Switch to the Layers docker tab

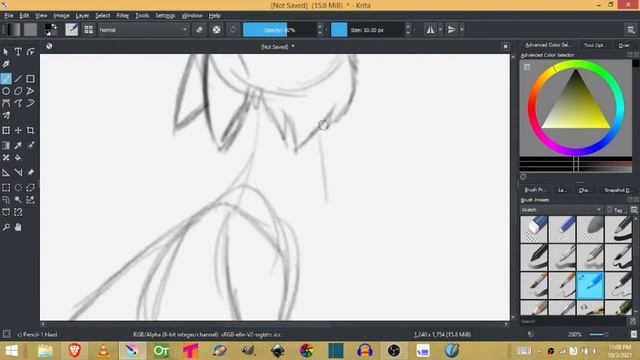pos(562,190)
